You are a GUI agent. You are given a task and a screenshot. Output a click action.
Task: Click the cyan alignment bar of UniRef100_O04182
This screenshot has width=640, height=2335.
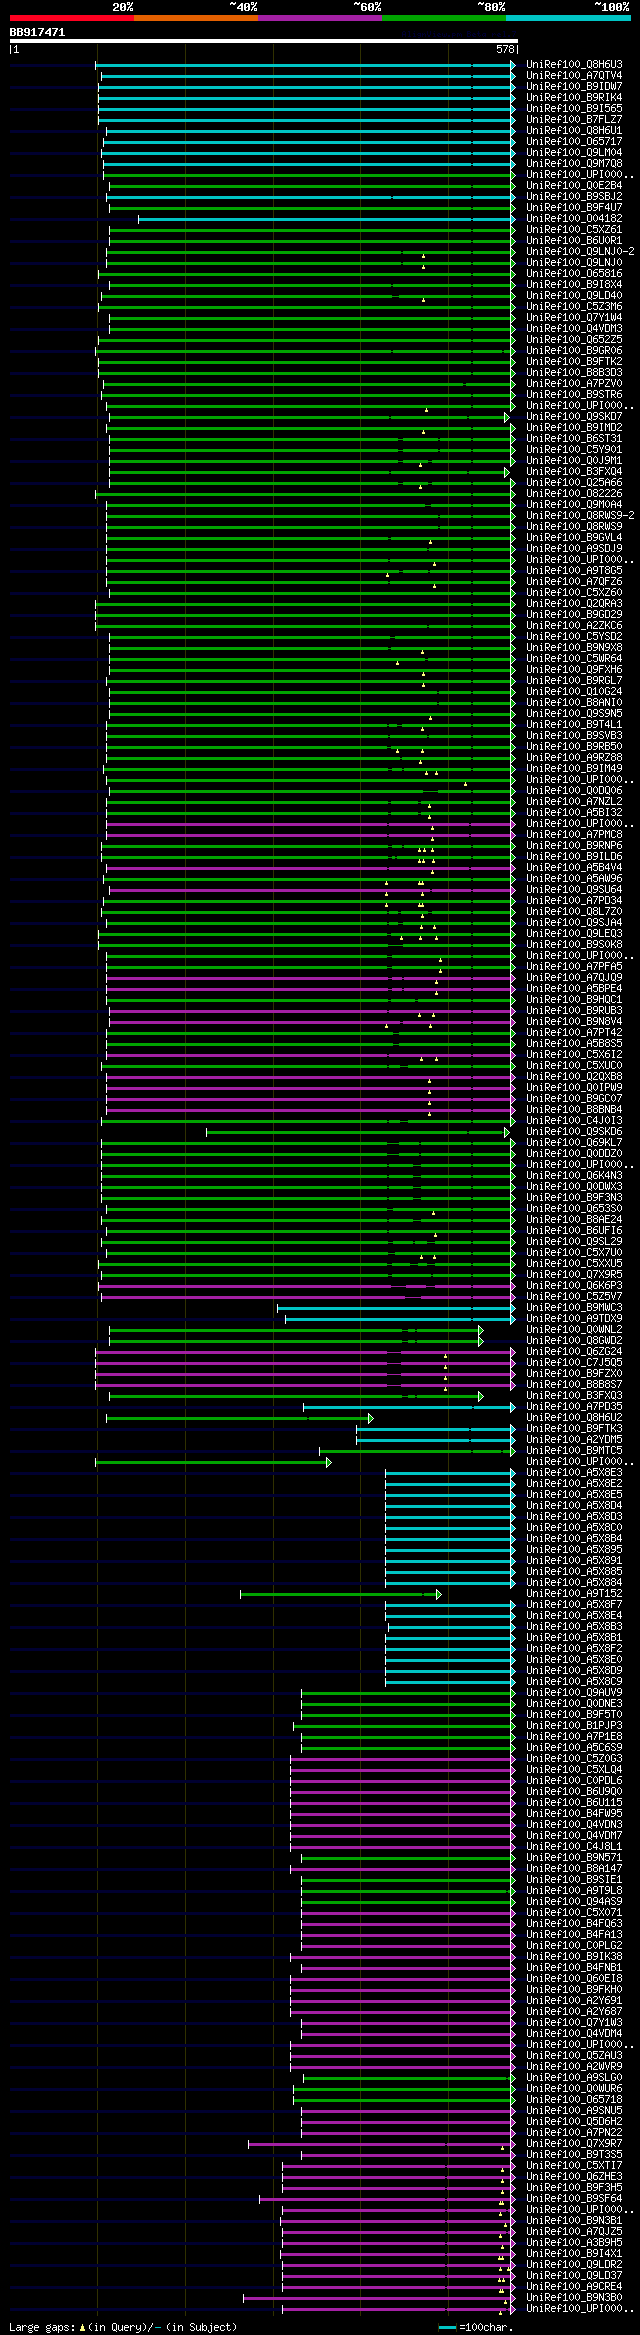327,218
